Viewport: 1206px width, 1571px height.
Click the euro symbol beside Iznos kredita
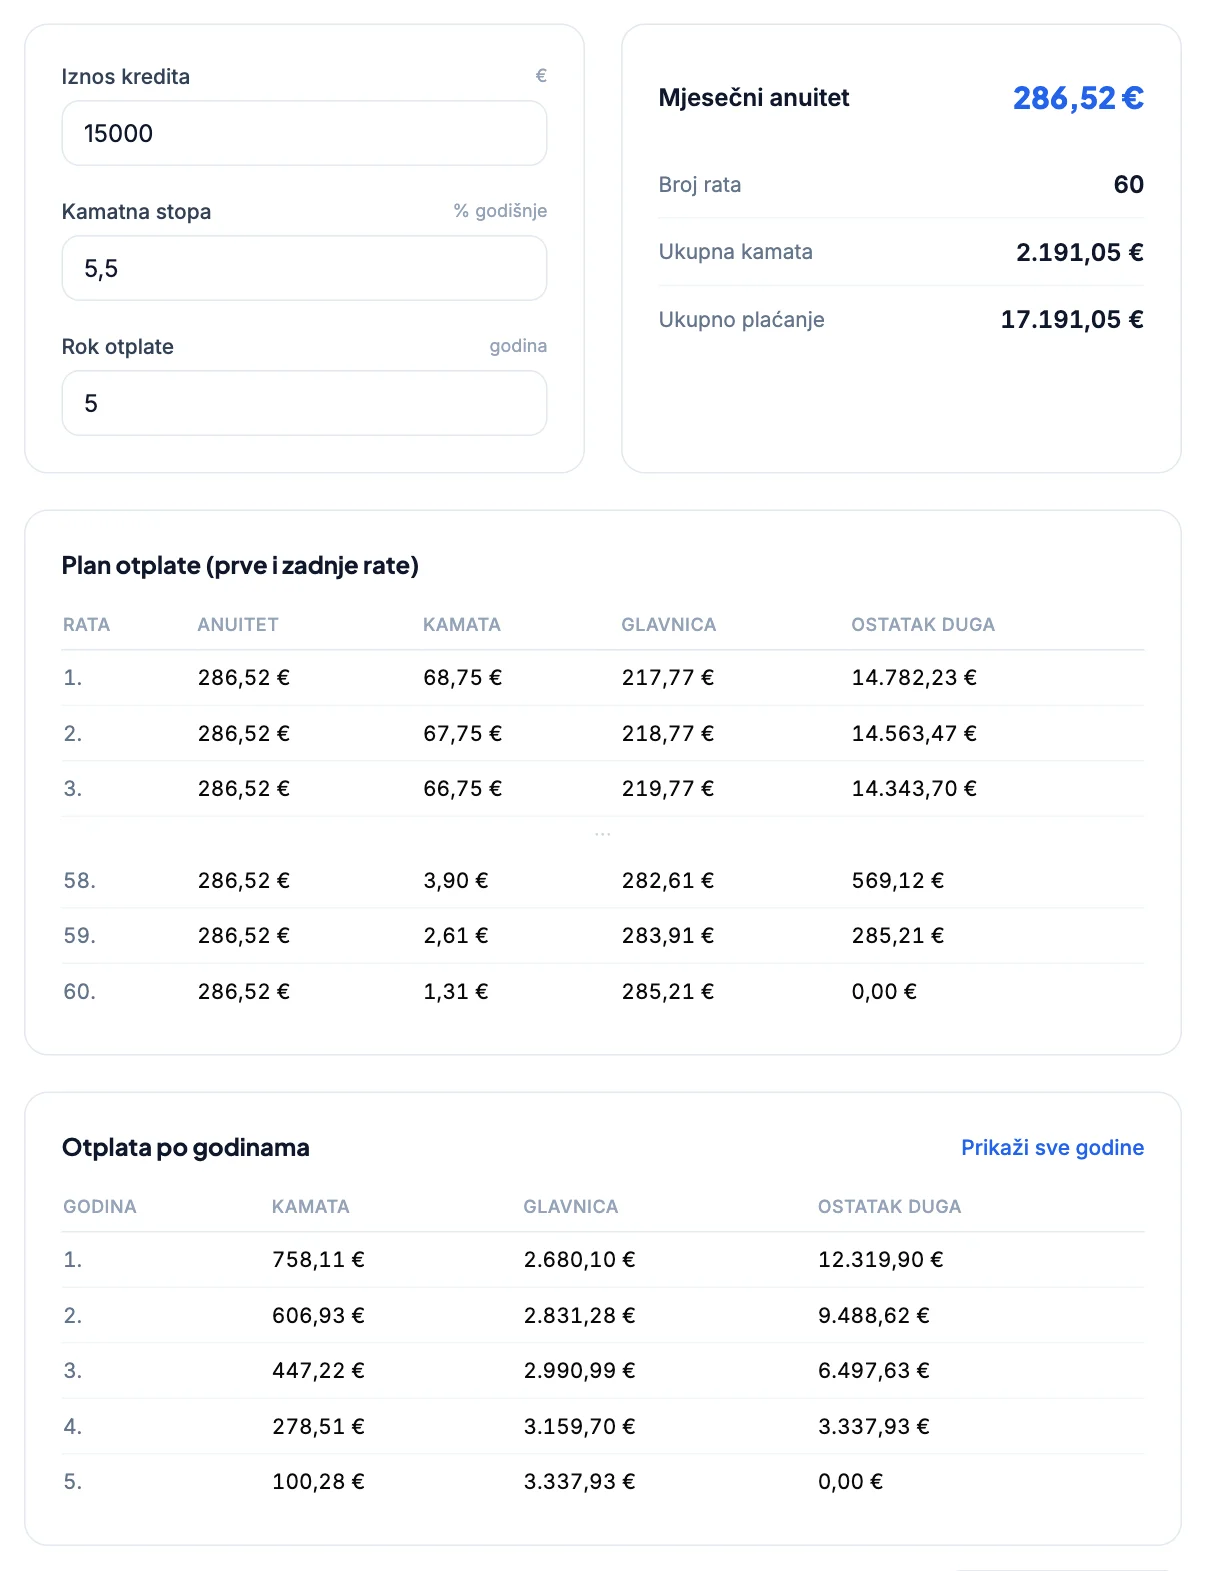541,76
